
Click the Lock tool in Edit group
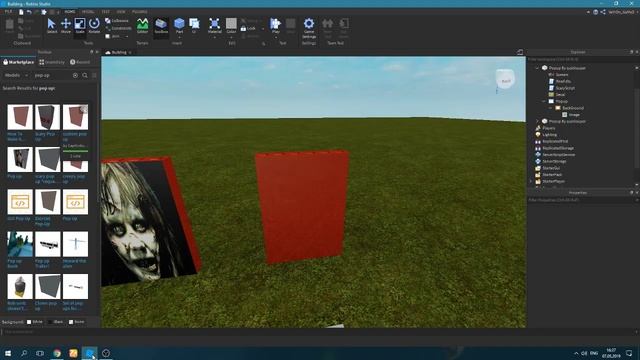pos(248,29)
